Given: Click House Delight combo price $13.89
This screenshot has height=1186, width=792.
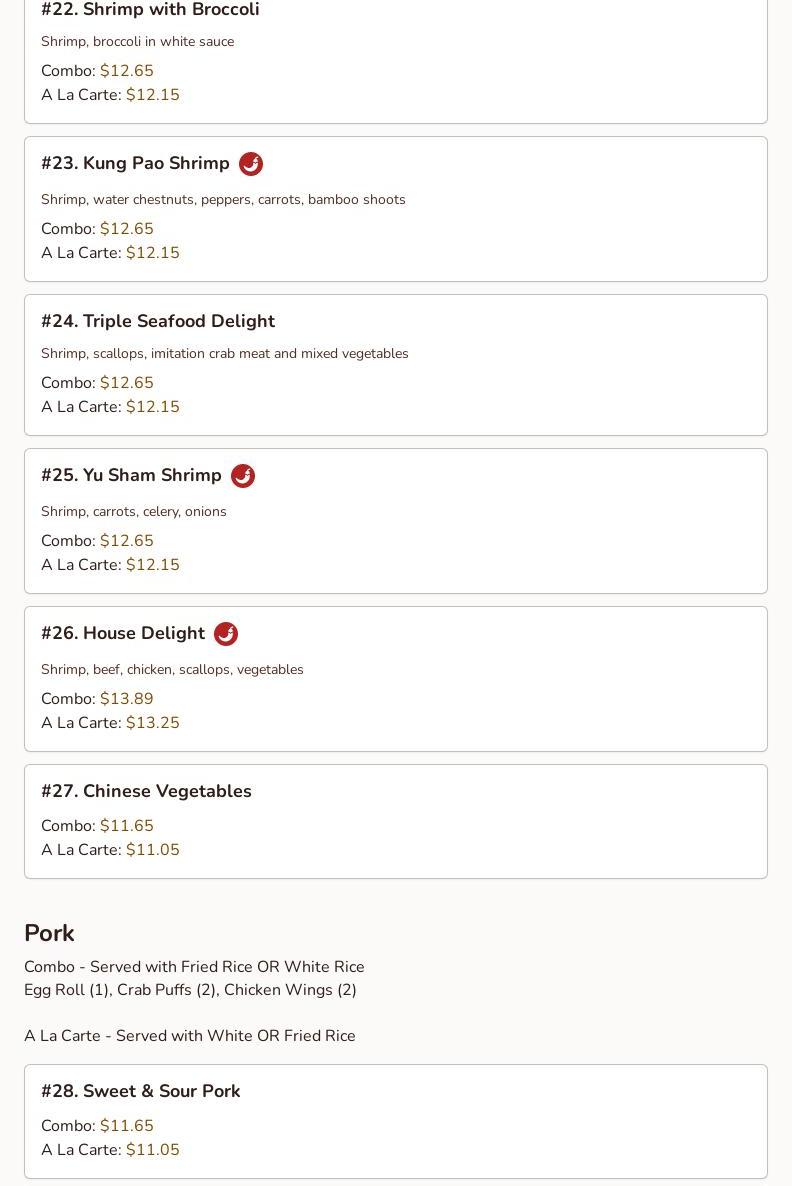Looking at the screenshot, I should point(126,698).
